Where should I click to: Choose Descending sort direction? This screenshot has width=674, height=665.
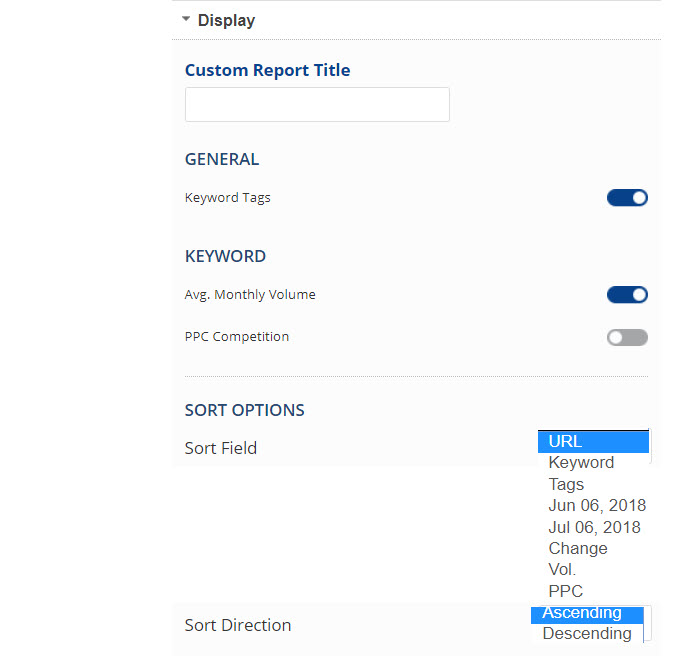[x=586, y=633]
